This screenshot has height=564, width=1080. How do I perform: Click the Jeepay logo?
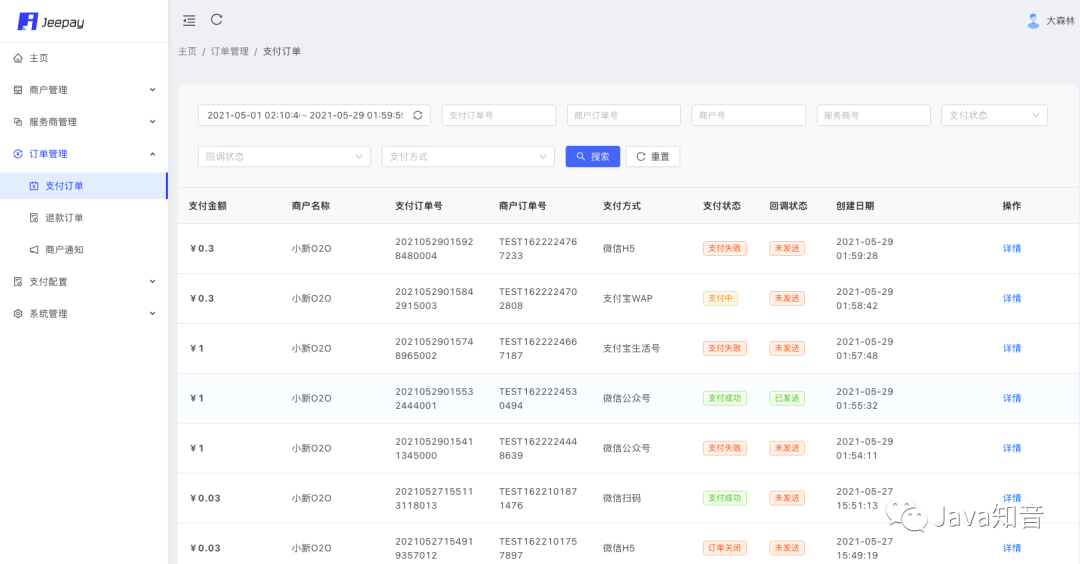51,21
